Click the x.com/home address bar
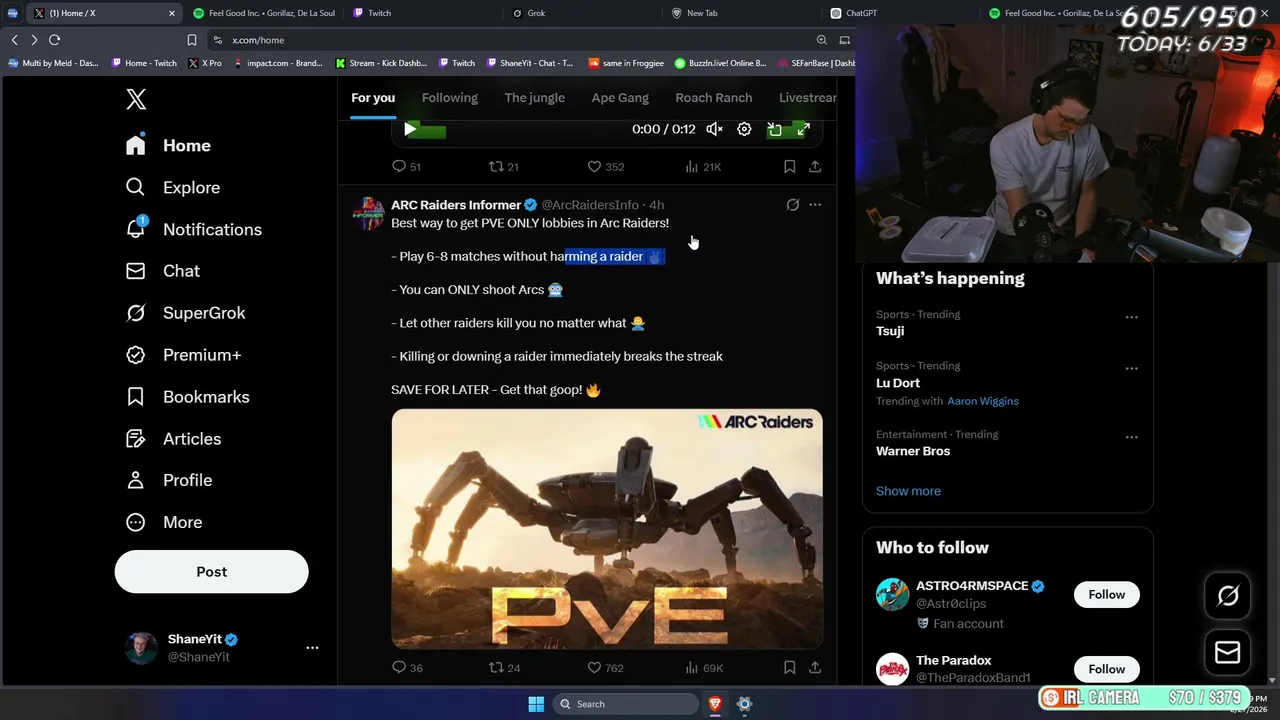Screen dimensions: 1280x720 pyautogui.click(x=510, y=40)
